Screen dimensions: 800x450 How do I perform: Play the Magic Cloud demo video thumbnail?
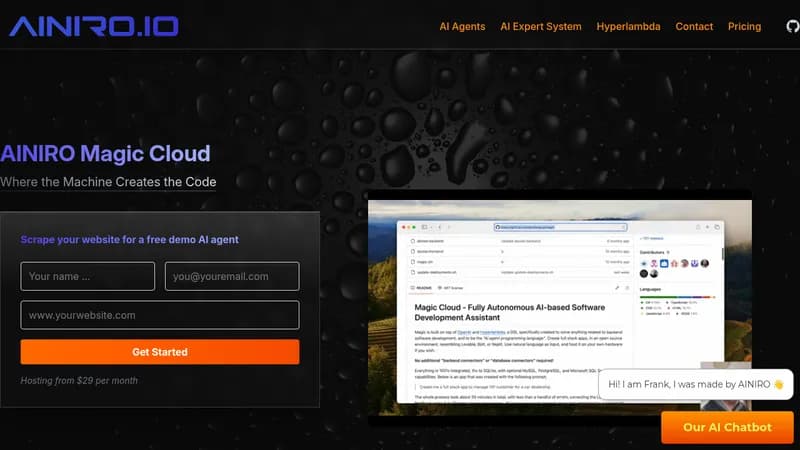pyautogui.click(x=560, y=308)
